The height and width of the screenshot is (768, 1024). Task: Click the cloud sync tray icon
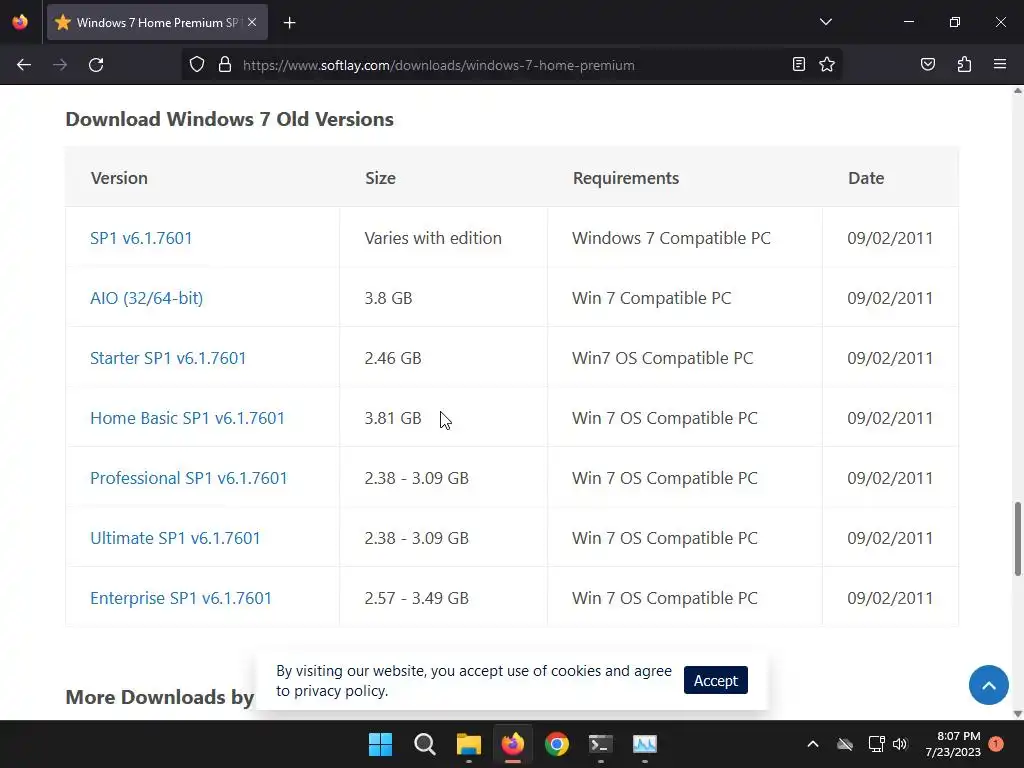[845, 744]
